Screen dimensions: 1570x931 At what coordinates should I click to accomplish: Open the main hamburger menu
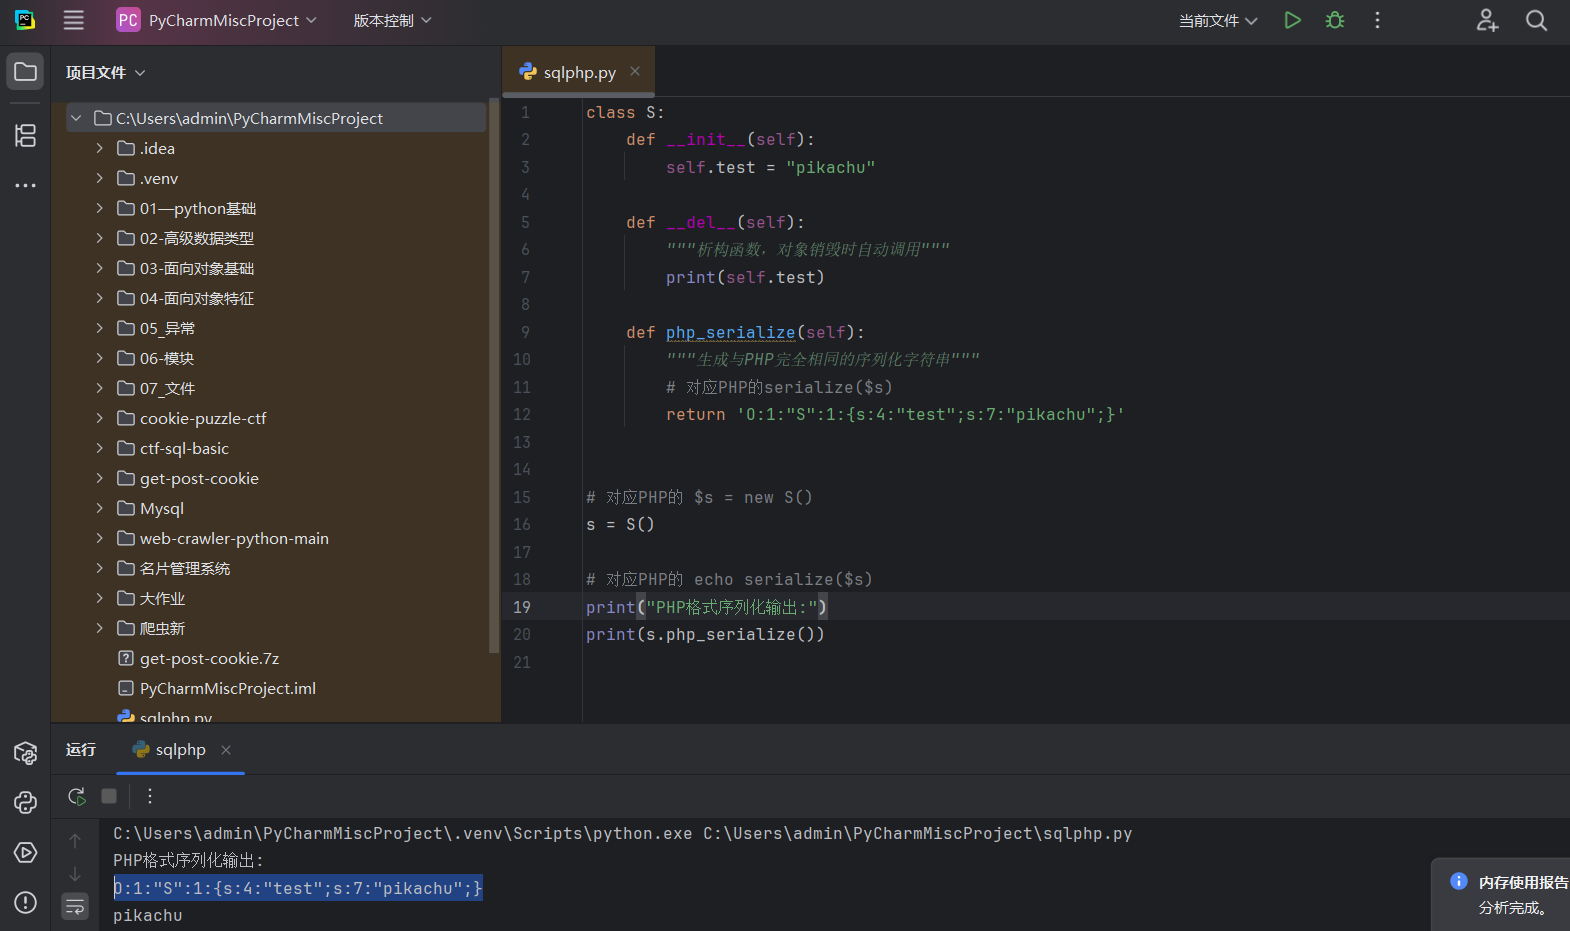point(73,20)
